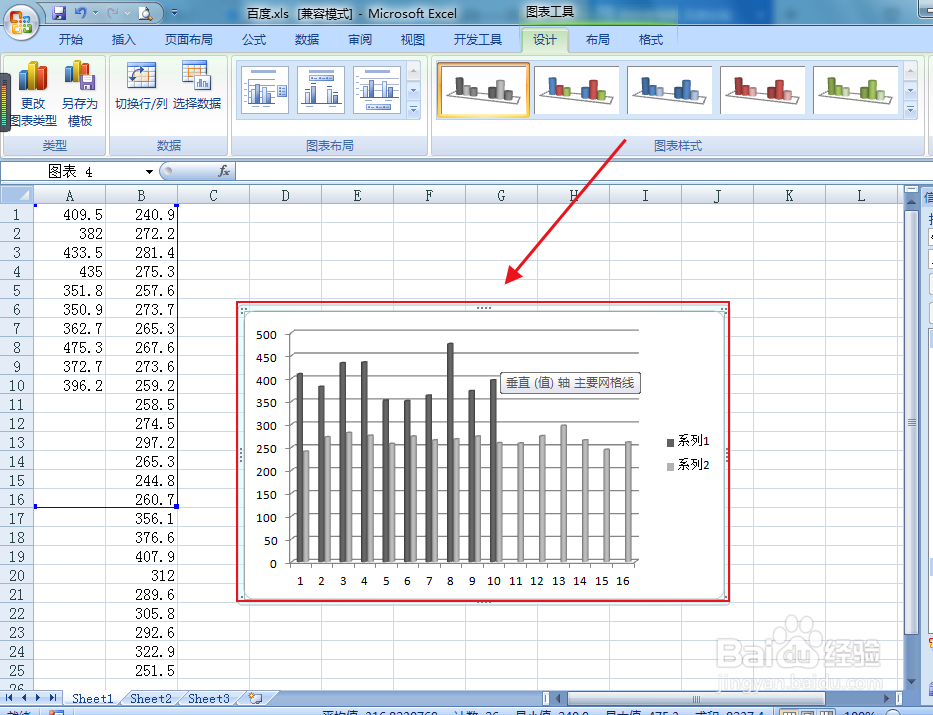The image size is (933, 715).
Task: Click the Redo arrow icon
Action: tap(114, 12)
